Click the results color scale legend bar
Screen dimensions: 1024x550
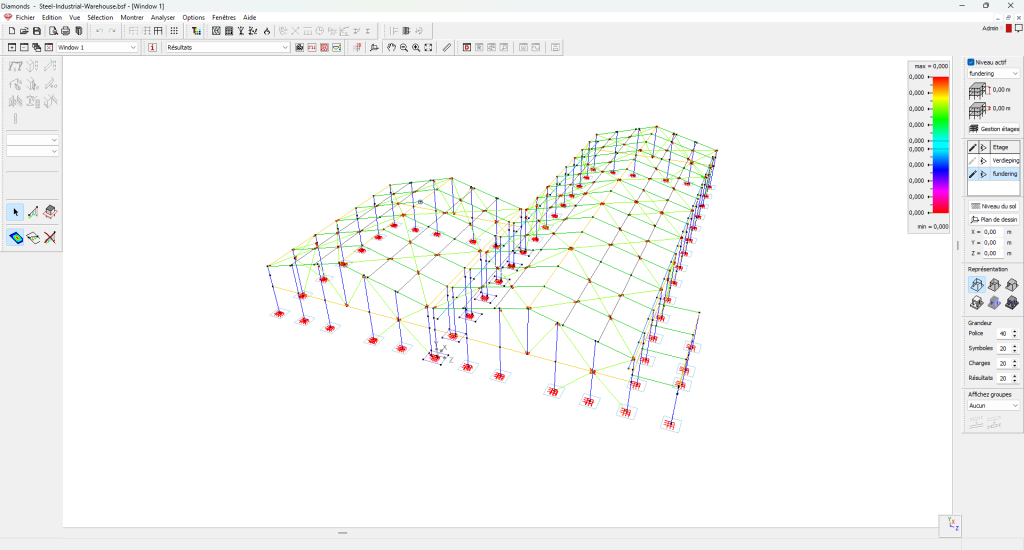tap(940, 144)
